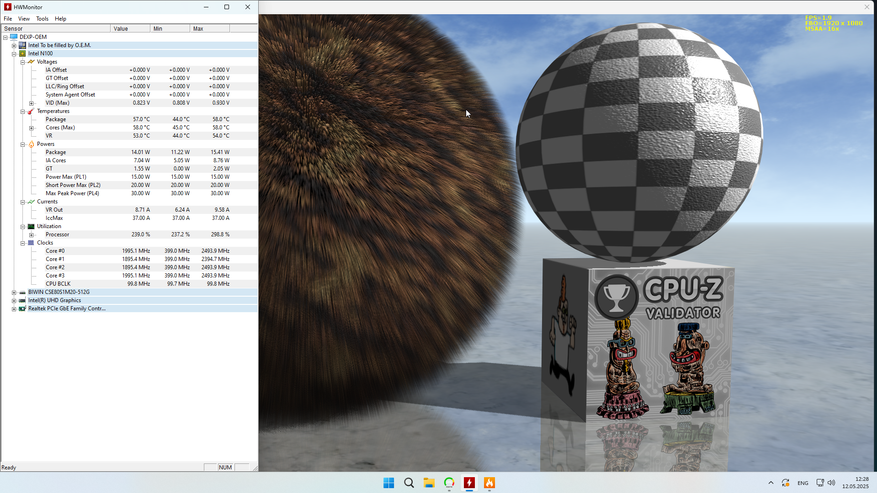
Task: Click the Temperatures thermometer icon
Action: tap(31, 111)
